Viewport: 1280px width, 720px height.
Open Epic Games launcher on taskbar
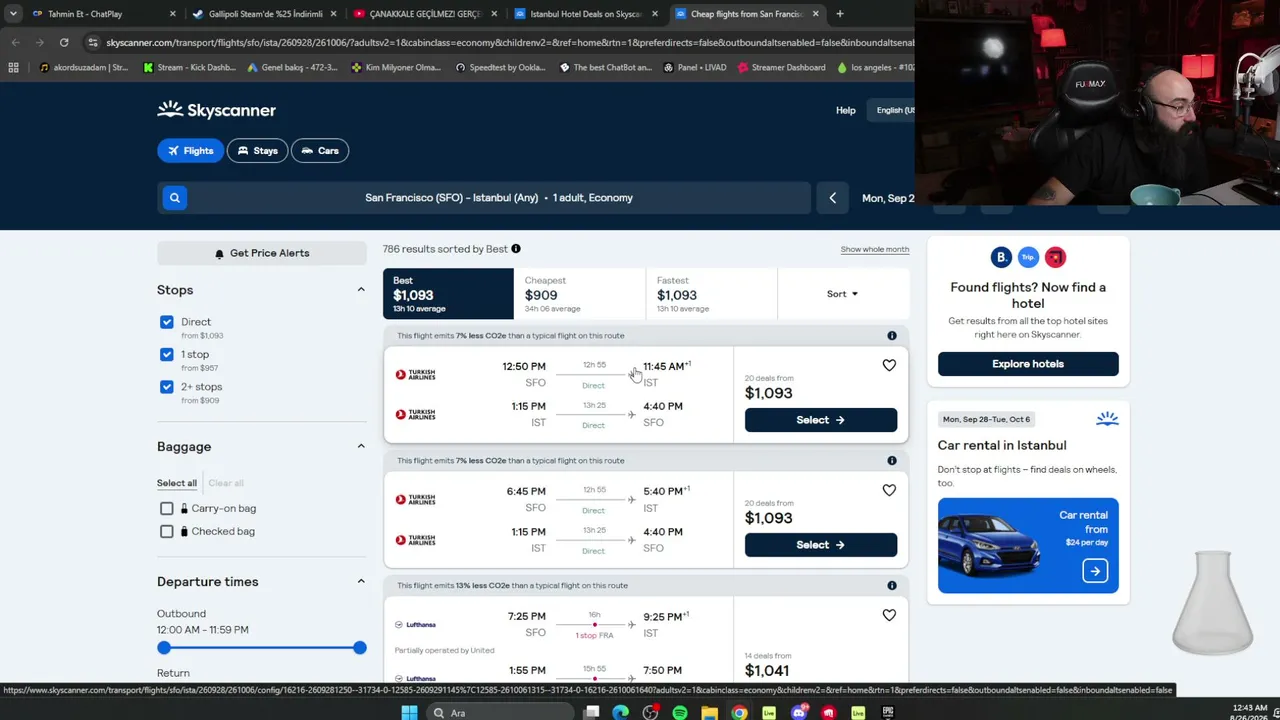coord(888,713)
